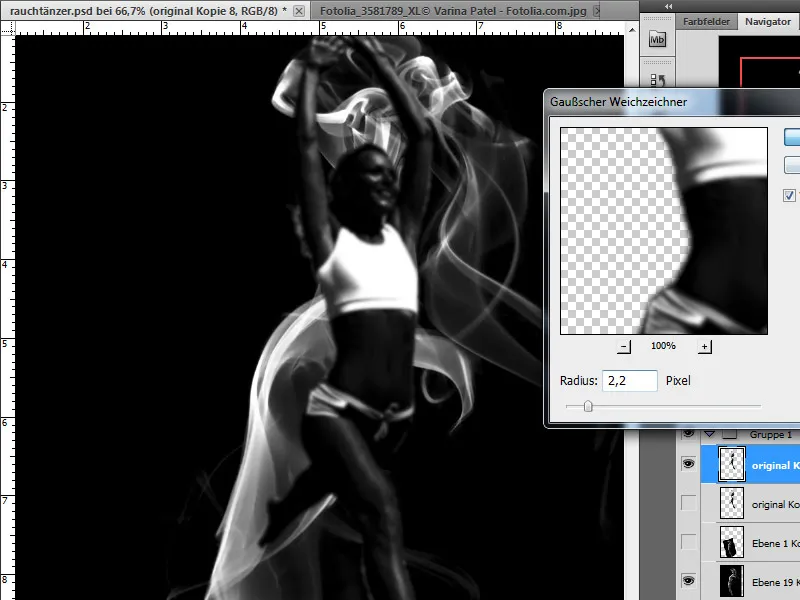Select the Ebene 19 layer thumbnail
This screenshot has width=800, height=600.
732,581
